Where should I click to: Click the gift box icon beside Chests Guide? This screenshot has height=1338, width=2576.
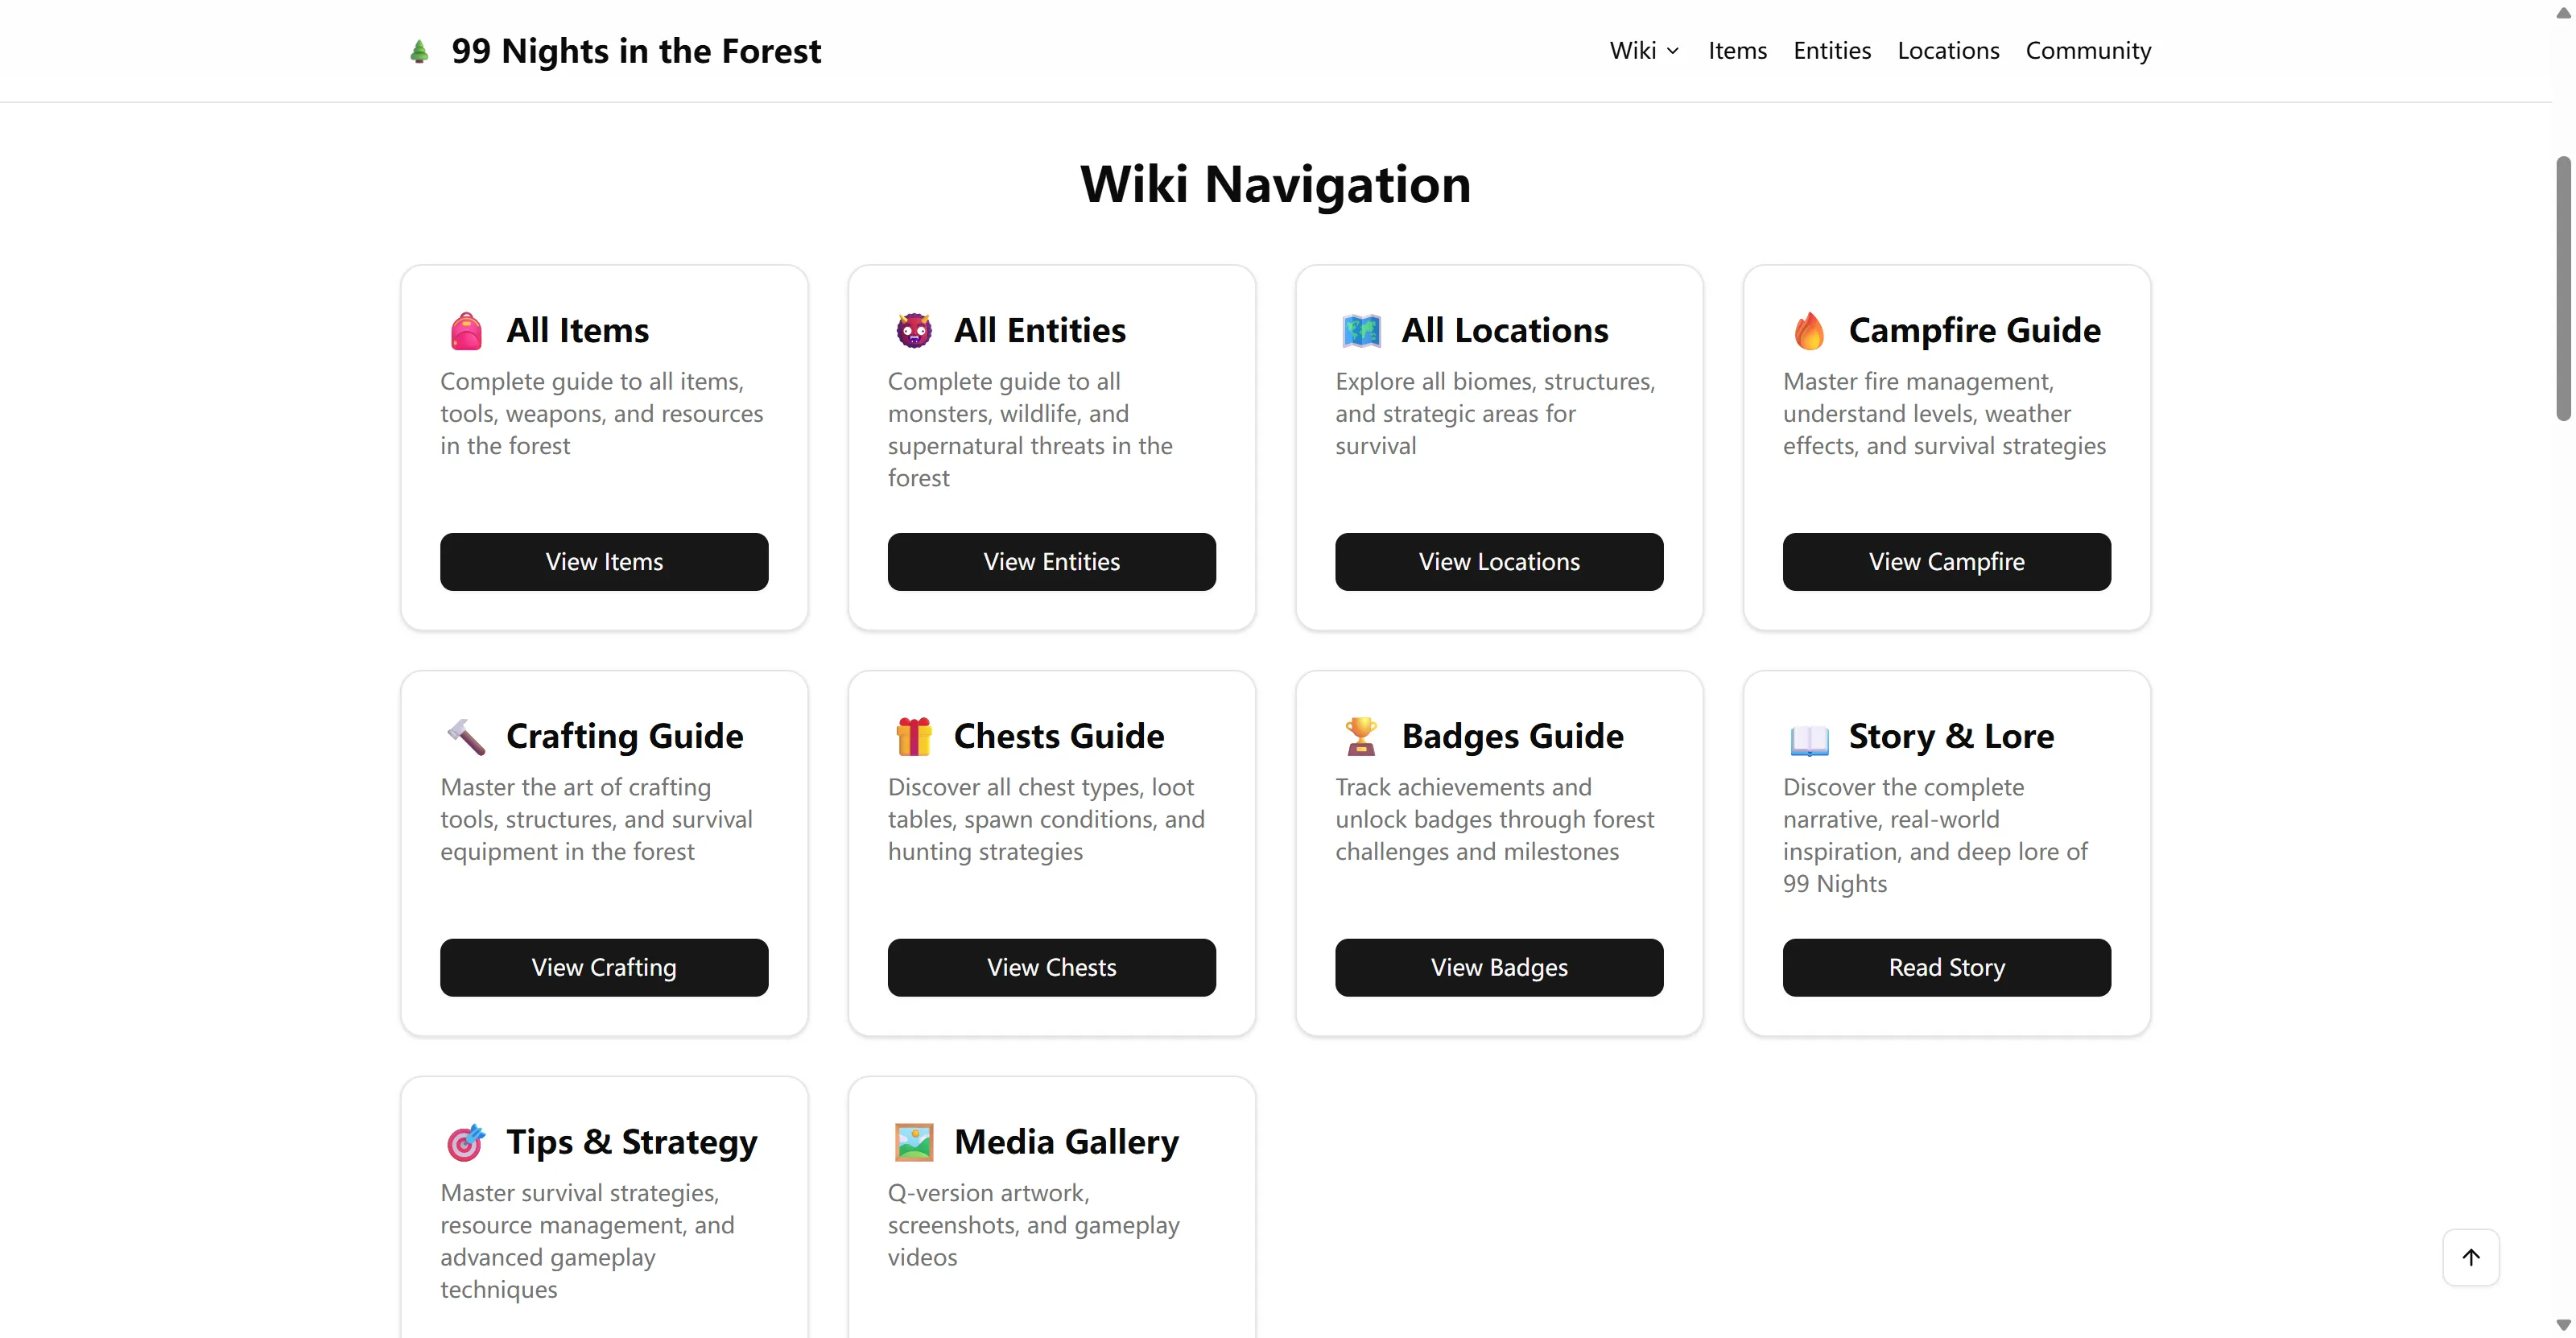[x=913, y=737]
